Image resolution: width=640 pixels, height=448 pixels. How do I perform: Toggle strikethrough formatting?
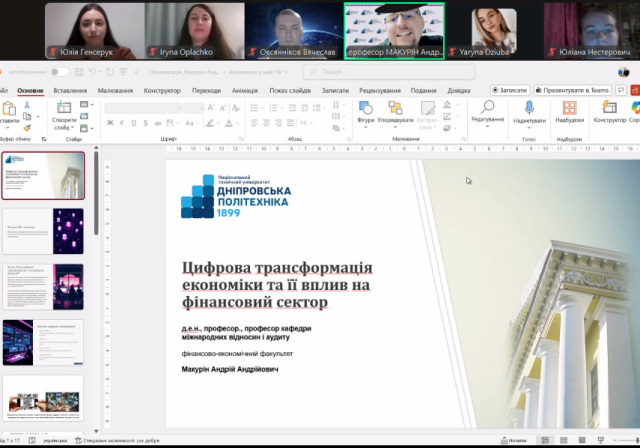[x=158, y=123]
